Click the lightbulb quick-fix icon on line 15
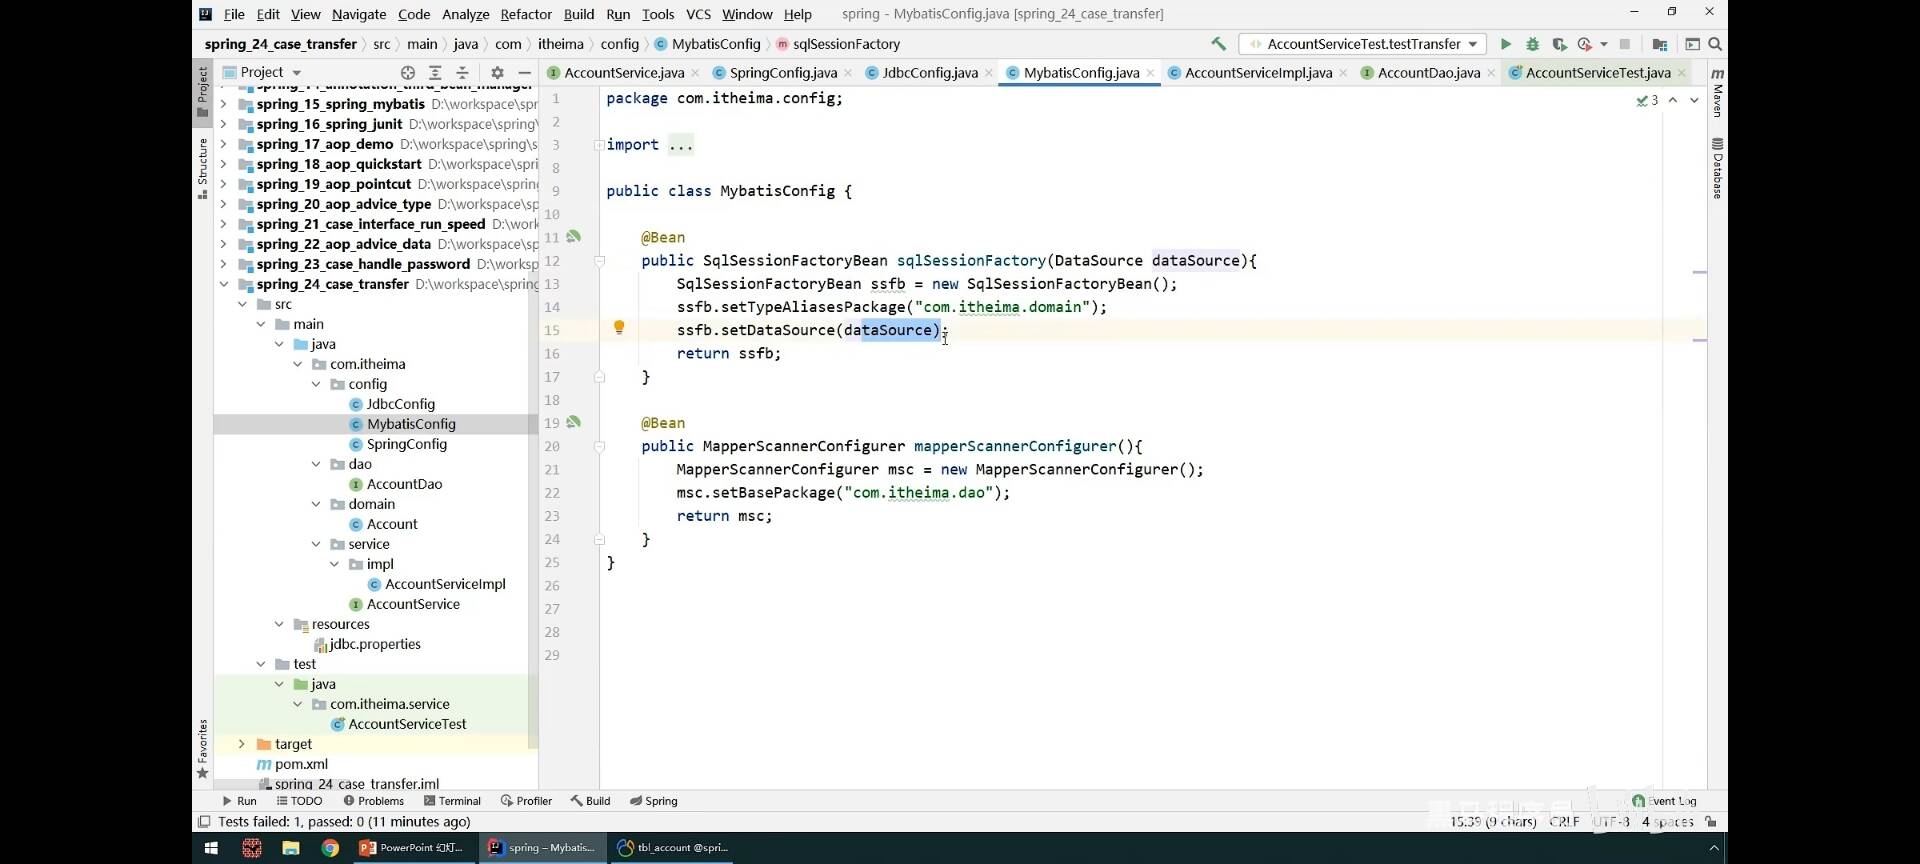Image resolution: width=1920 pixels, height=864 pixels. 619,328
